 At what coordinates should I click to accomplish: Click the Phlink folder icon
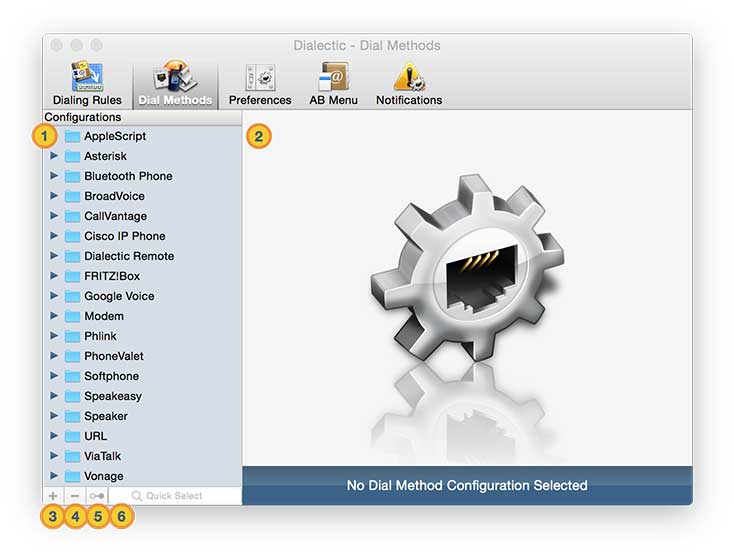pos(72,336)
